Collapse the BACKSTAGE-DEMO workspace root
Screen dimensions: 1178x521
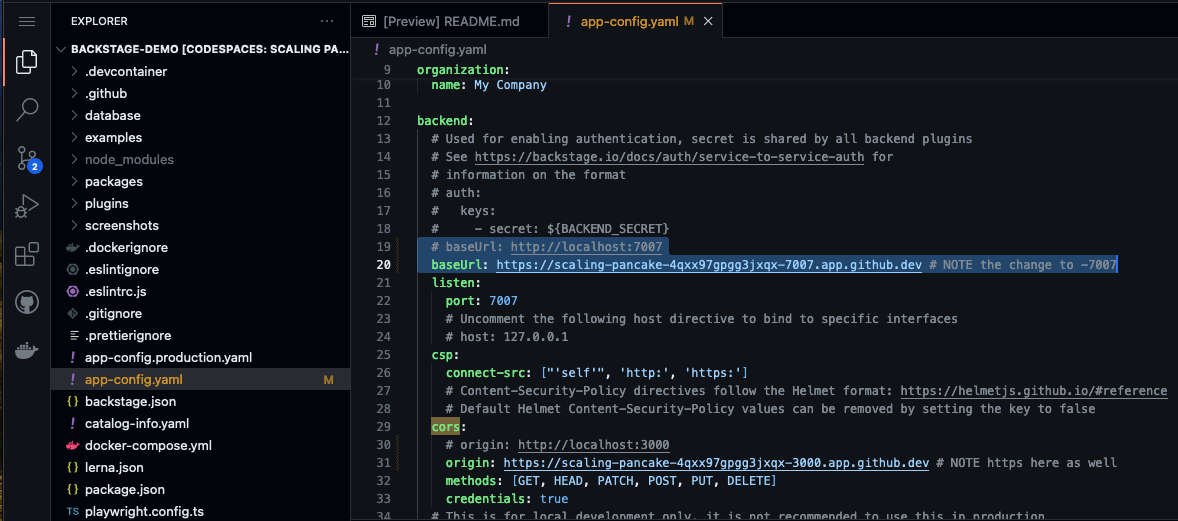201,49
